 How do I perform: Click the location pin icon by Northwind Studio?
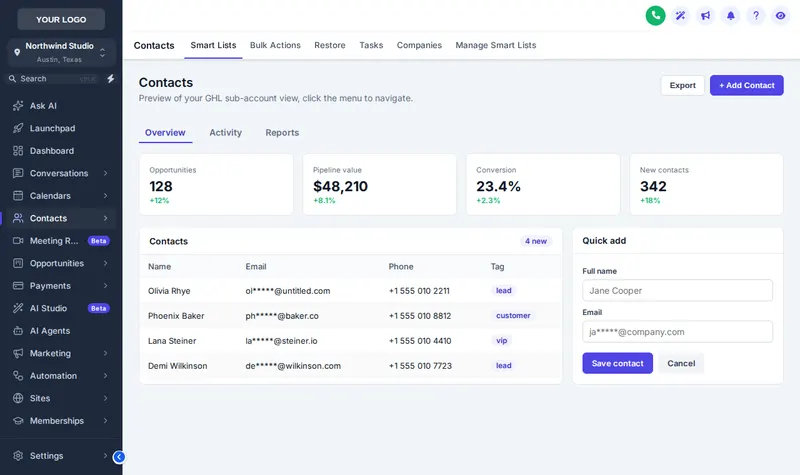point(17,52)
